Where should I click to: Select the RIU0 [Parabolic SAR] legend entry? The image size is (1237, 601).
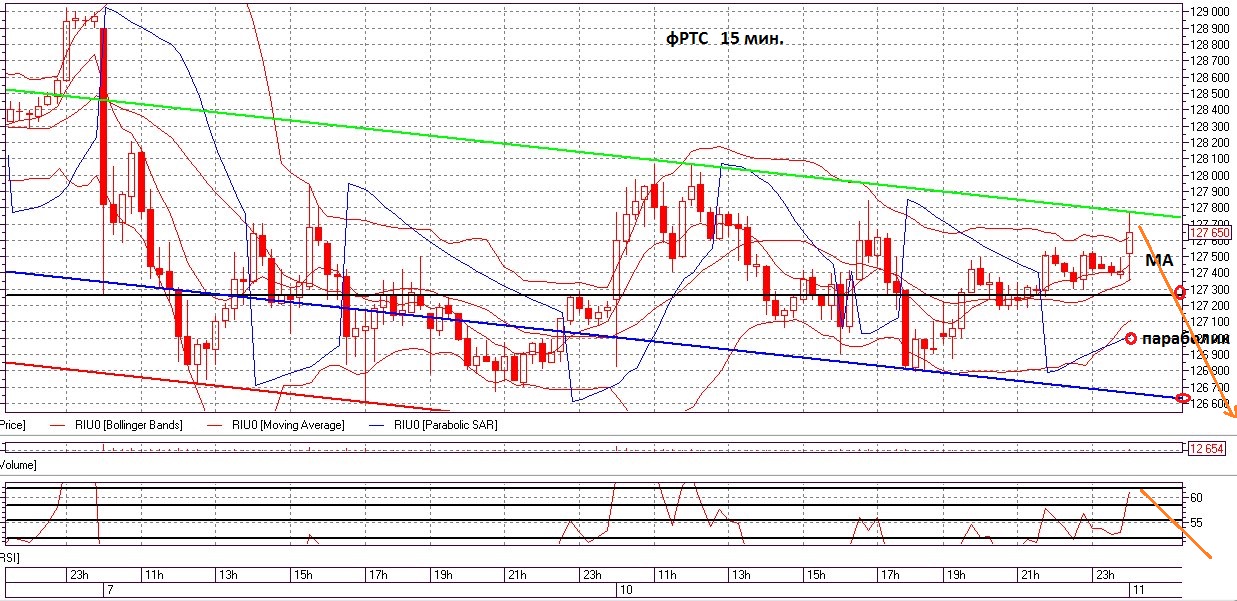(x=445, y=425)
